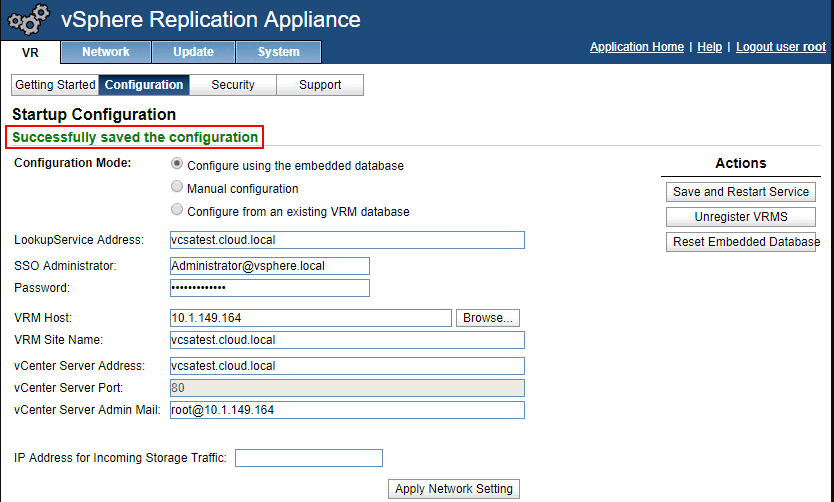This screenshot has height=502, width=834.
Task: Click Browse next to VRM Host
Action: pyautogui.click(x=488, y=318)
